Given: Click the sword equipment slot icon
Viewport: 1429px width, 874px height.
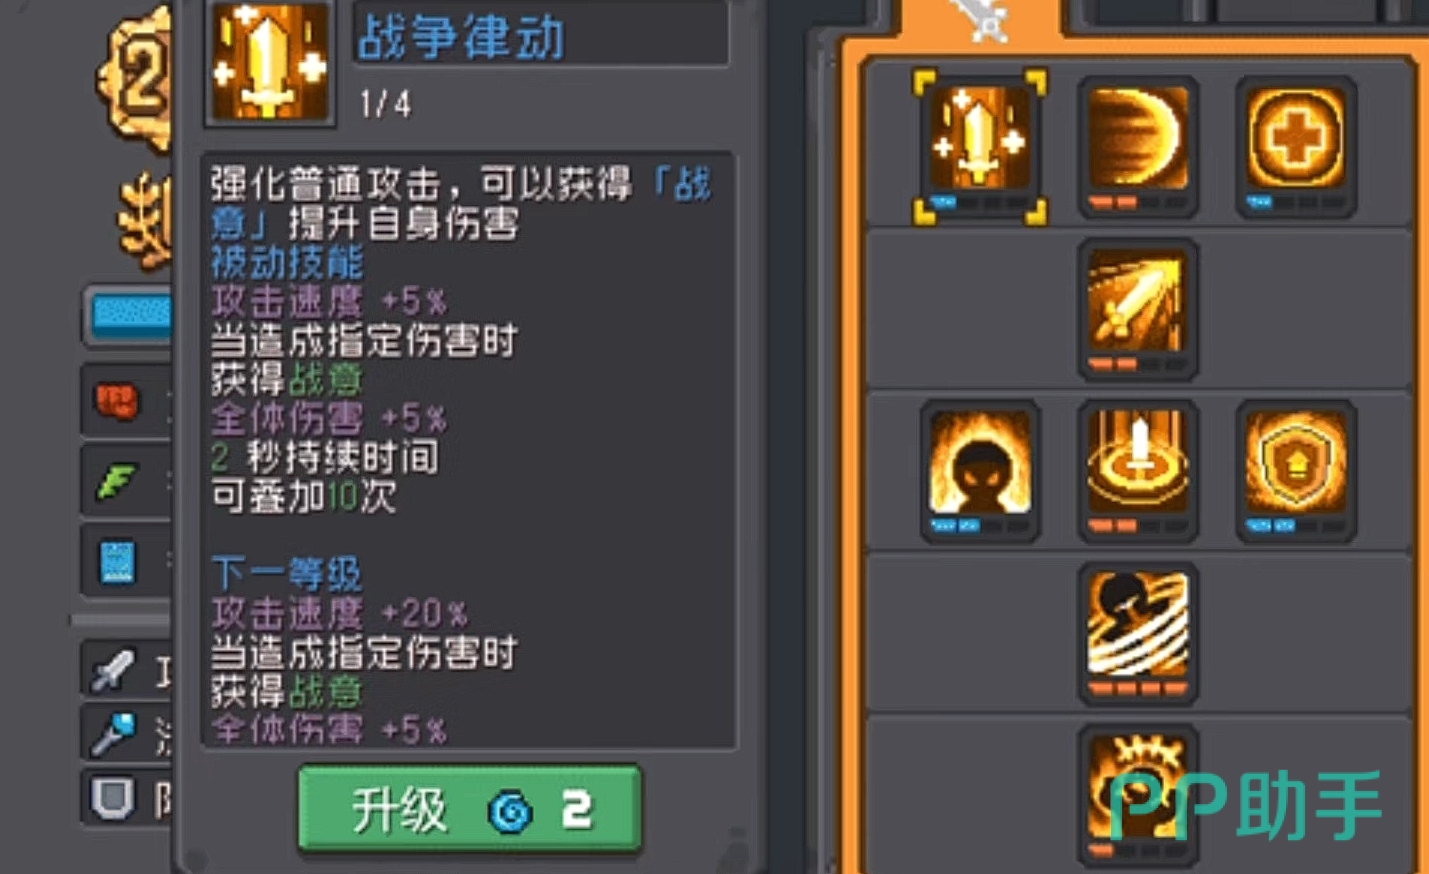Looking at the screenshot, I should click(112, 670).
